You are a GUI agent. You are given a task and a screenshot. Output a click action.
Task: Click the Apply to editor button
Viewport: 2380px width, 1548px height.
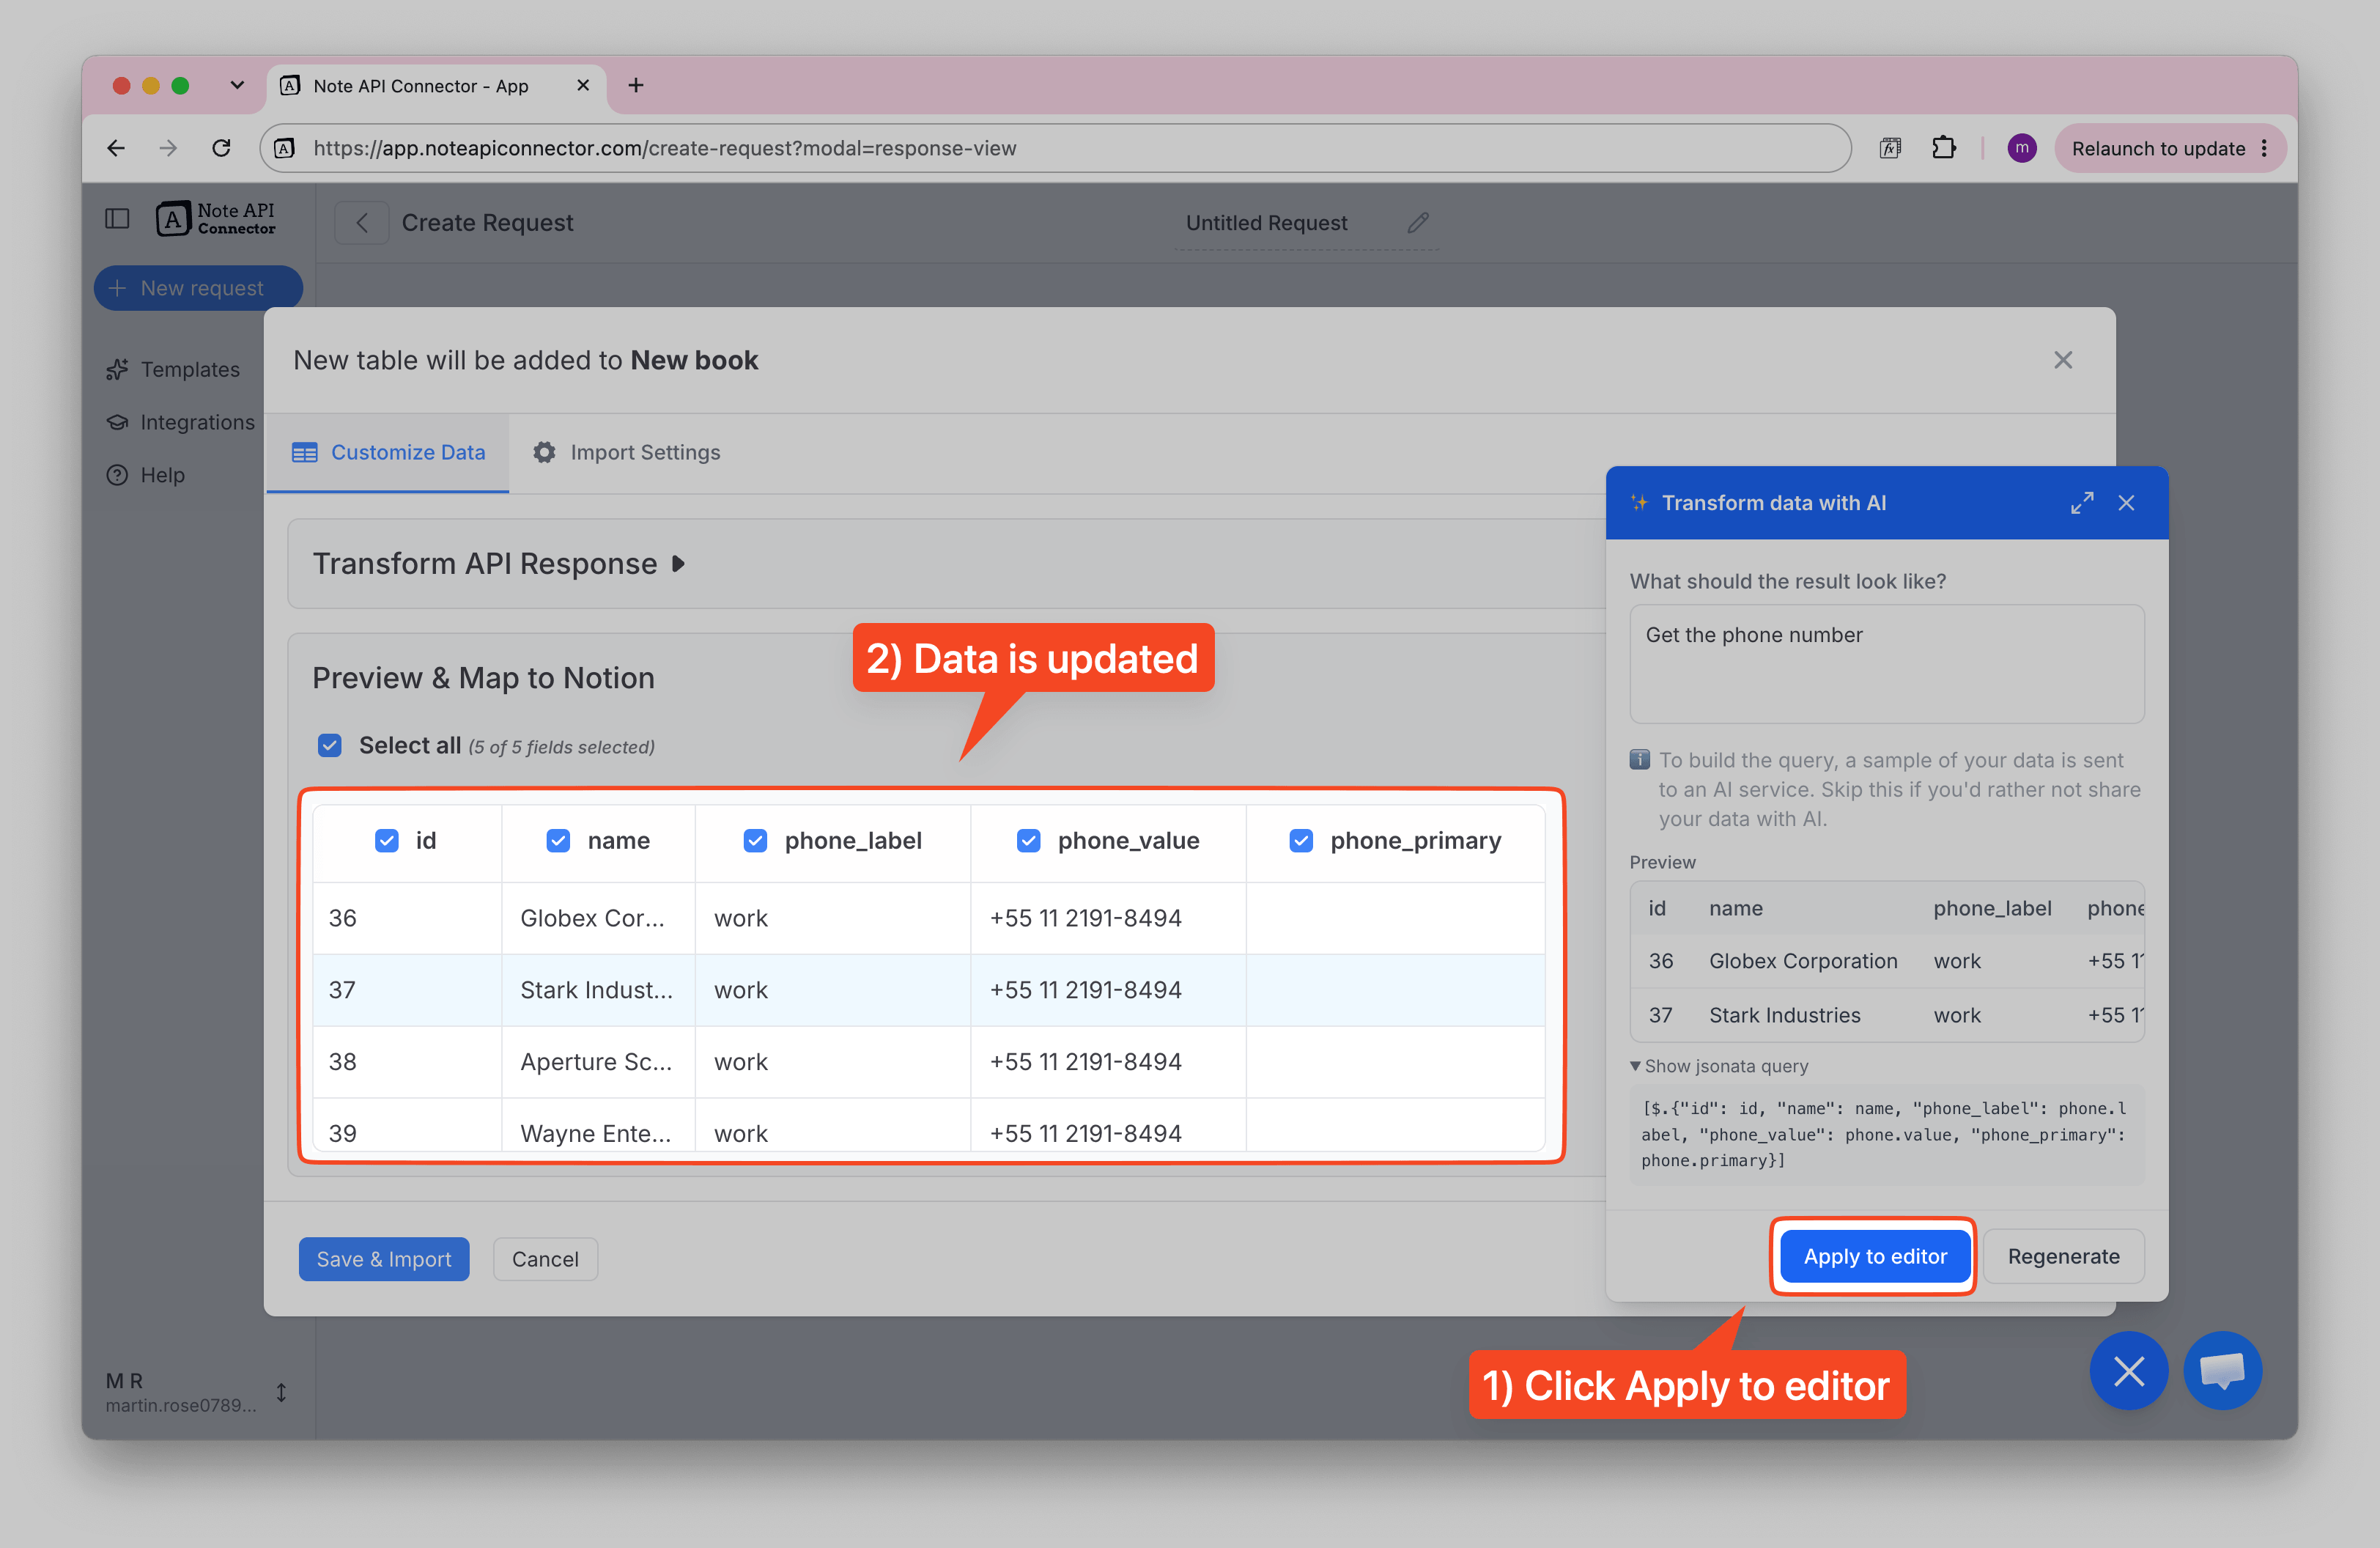(x=1874, y=1256)
